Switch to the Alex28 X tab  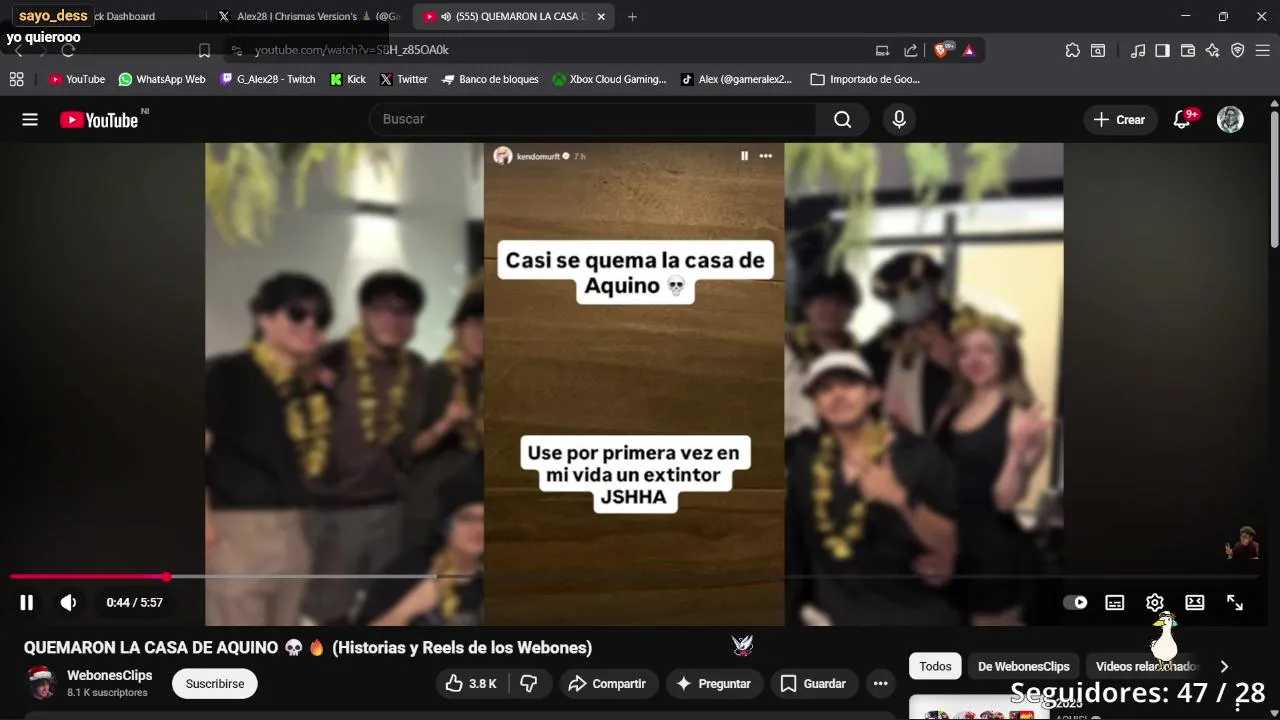pyautogui.click(x=308, y=16)
